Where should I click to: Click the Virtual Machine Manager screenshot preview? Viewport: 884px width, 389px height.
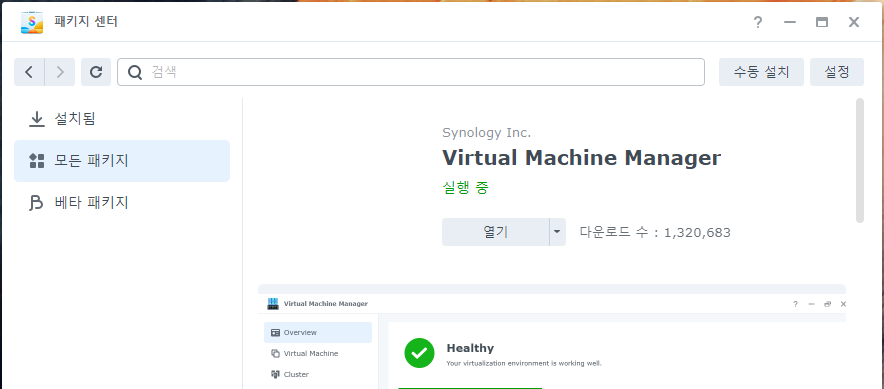(552, 337)
